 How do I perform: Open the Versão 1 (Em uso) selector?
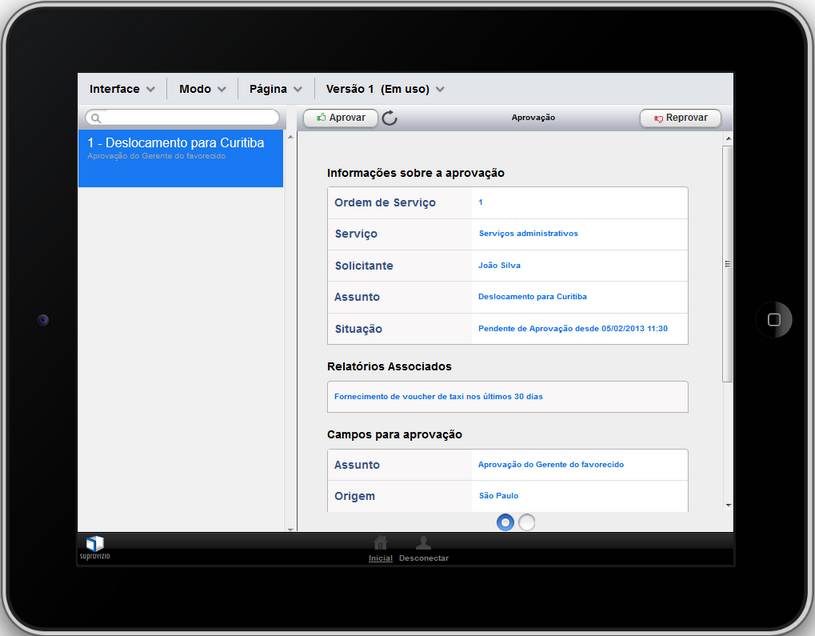click(385, 89)
